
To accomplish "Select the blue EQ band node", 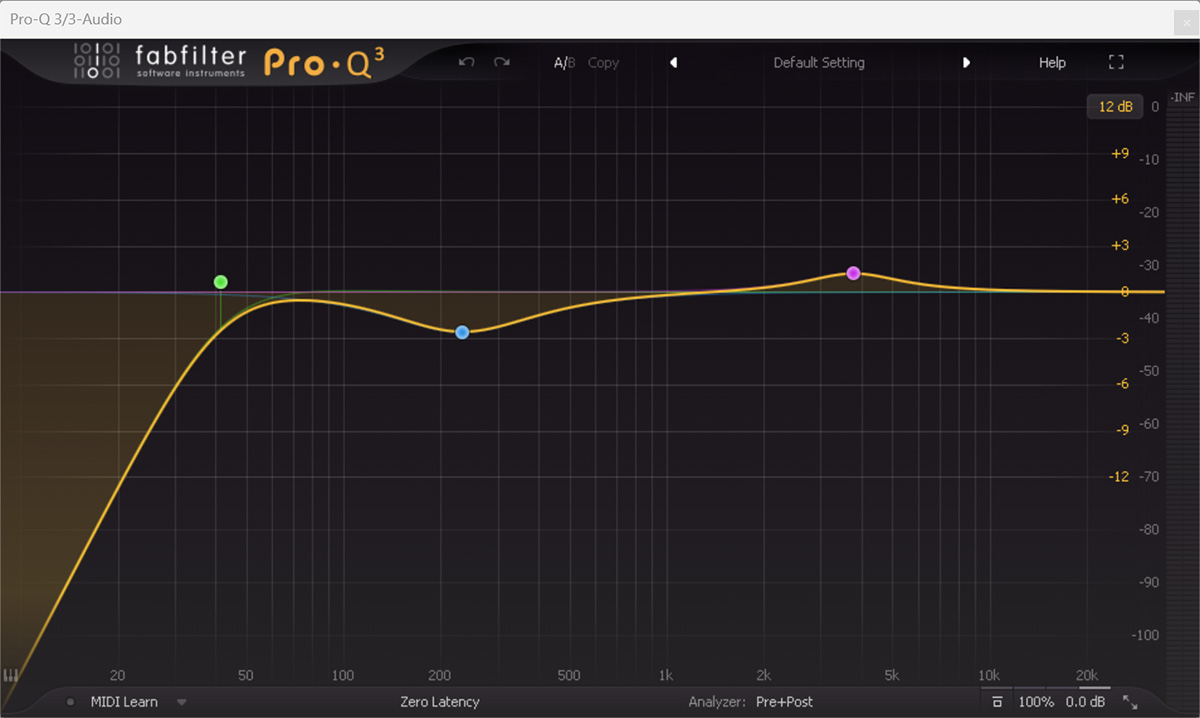I will pyautogui.click(x=462, y=332).
